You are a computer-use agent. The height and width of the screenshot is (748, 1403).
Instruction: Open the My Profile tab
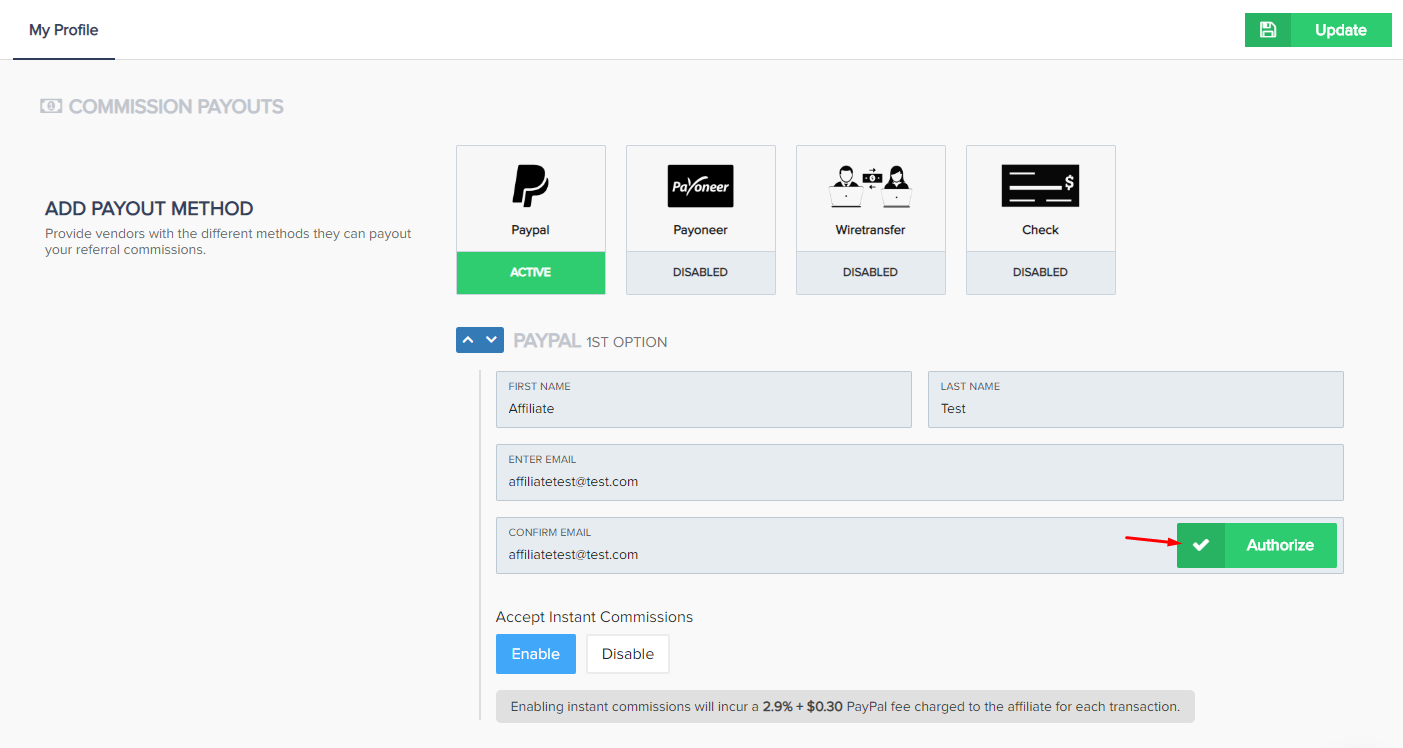64,30
